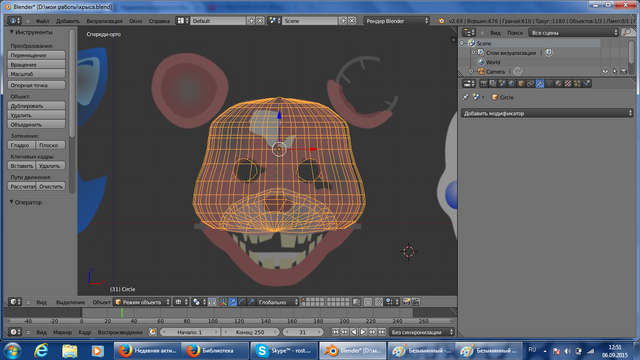The image size is (640, 360).
Task: Open the Scene properties tab
Action: pyautogui.click(x=502, y=84)
